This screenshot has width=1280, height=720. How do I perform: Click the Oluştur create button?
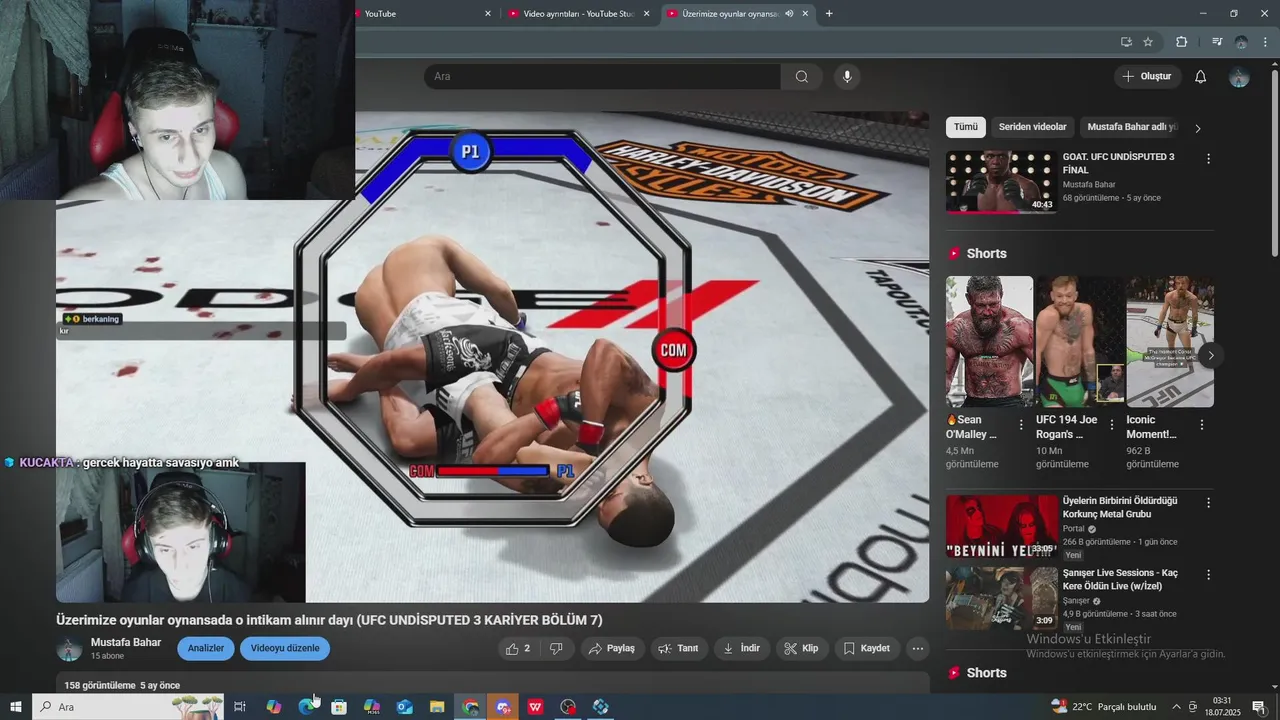click(1148, 77)
